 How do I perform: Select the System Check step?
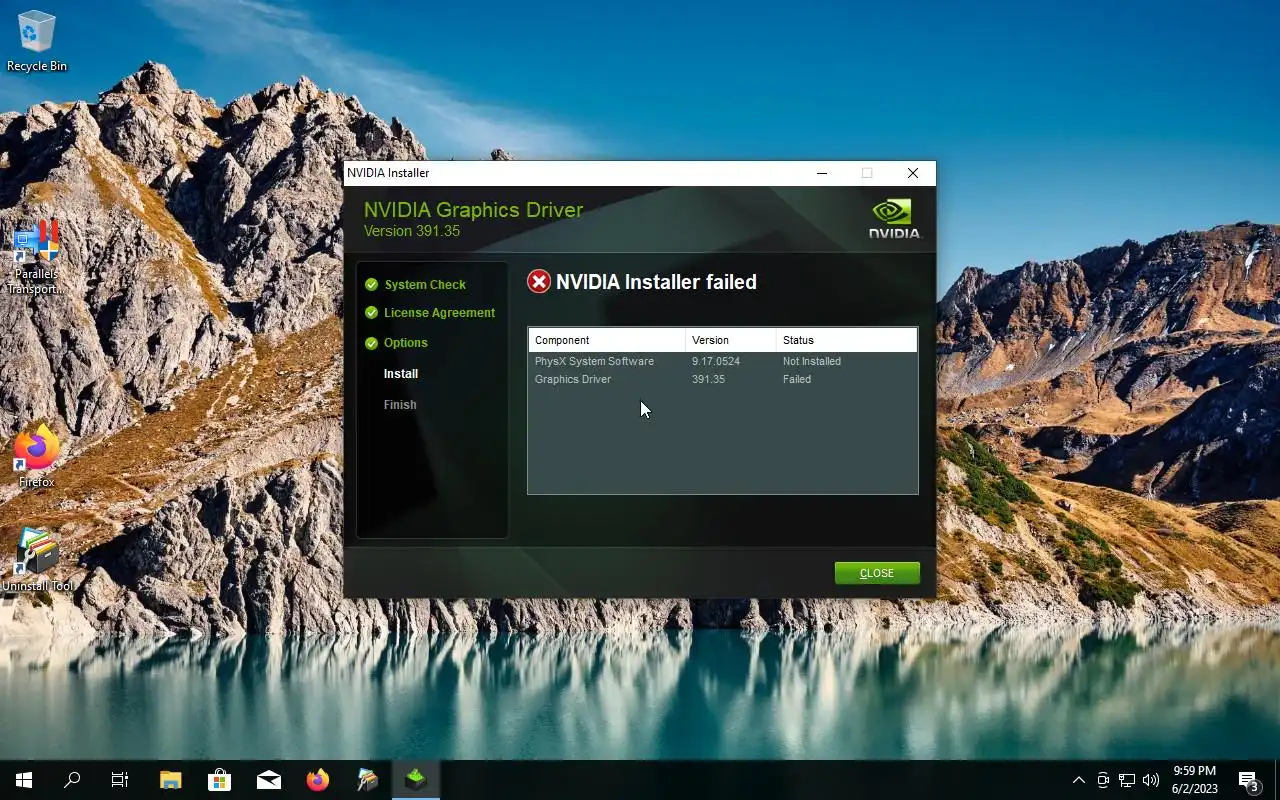pyautogui.click(x=425, y=285)
